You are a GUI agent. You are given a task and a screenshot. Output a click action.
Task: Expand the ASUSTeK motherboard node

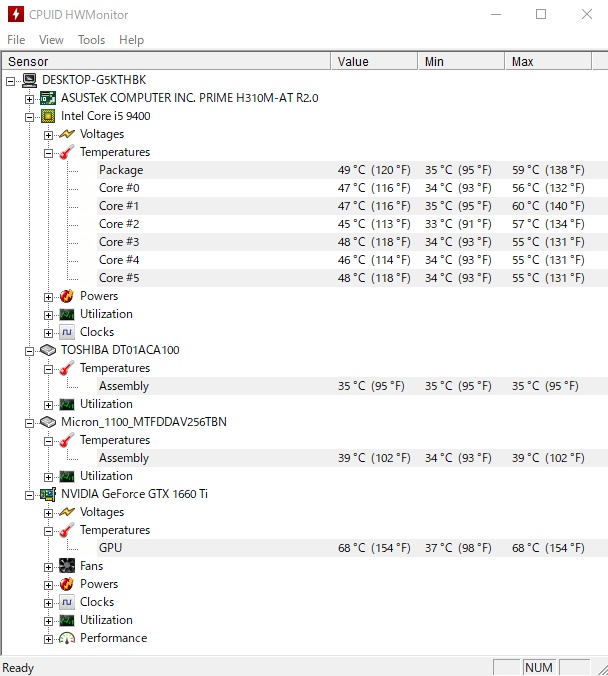pos(29,99)
